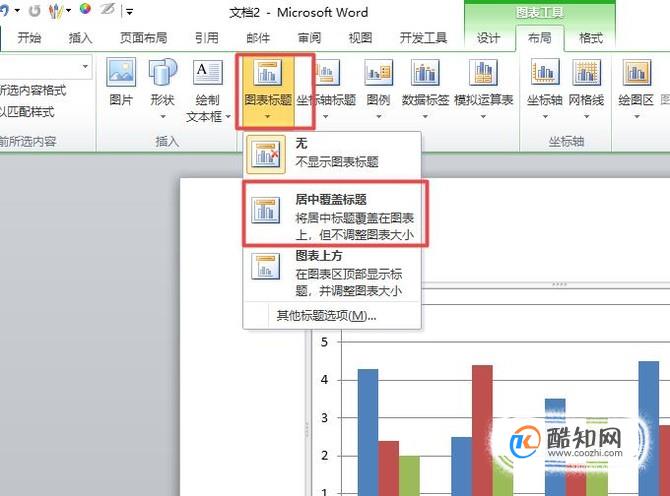The width and height of the screenshot is (670, 496).
Task: Open the Plot Area (绘图区) options
Action: (x=636, y=90)
